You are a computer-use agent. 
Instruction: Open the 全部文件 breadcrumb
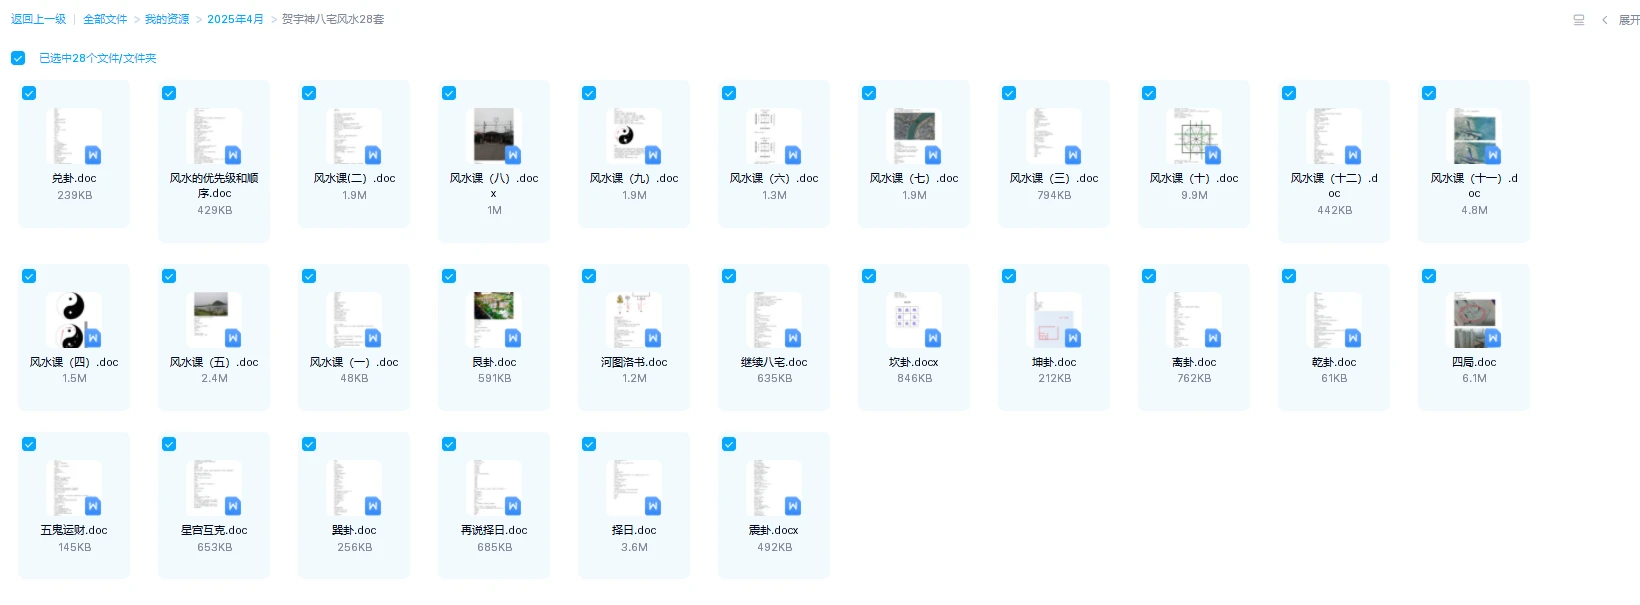pos(105,19)
